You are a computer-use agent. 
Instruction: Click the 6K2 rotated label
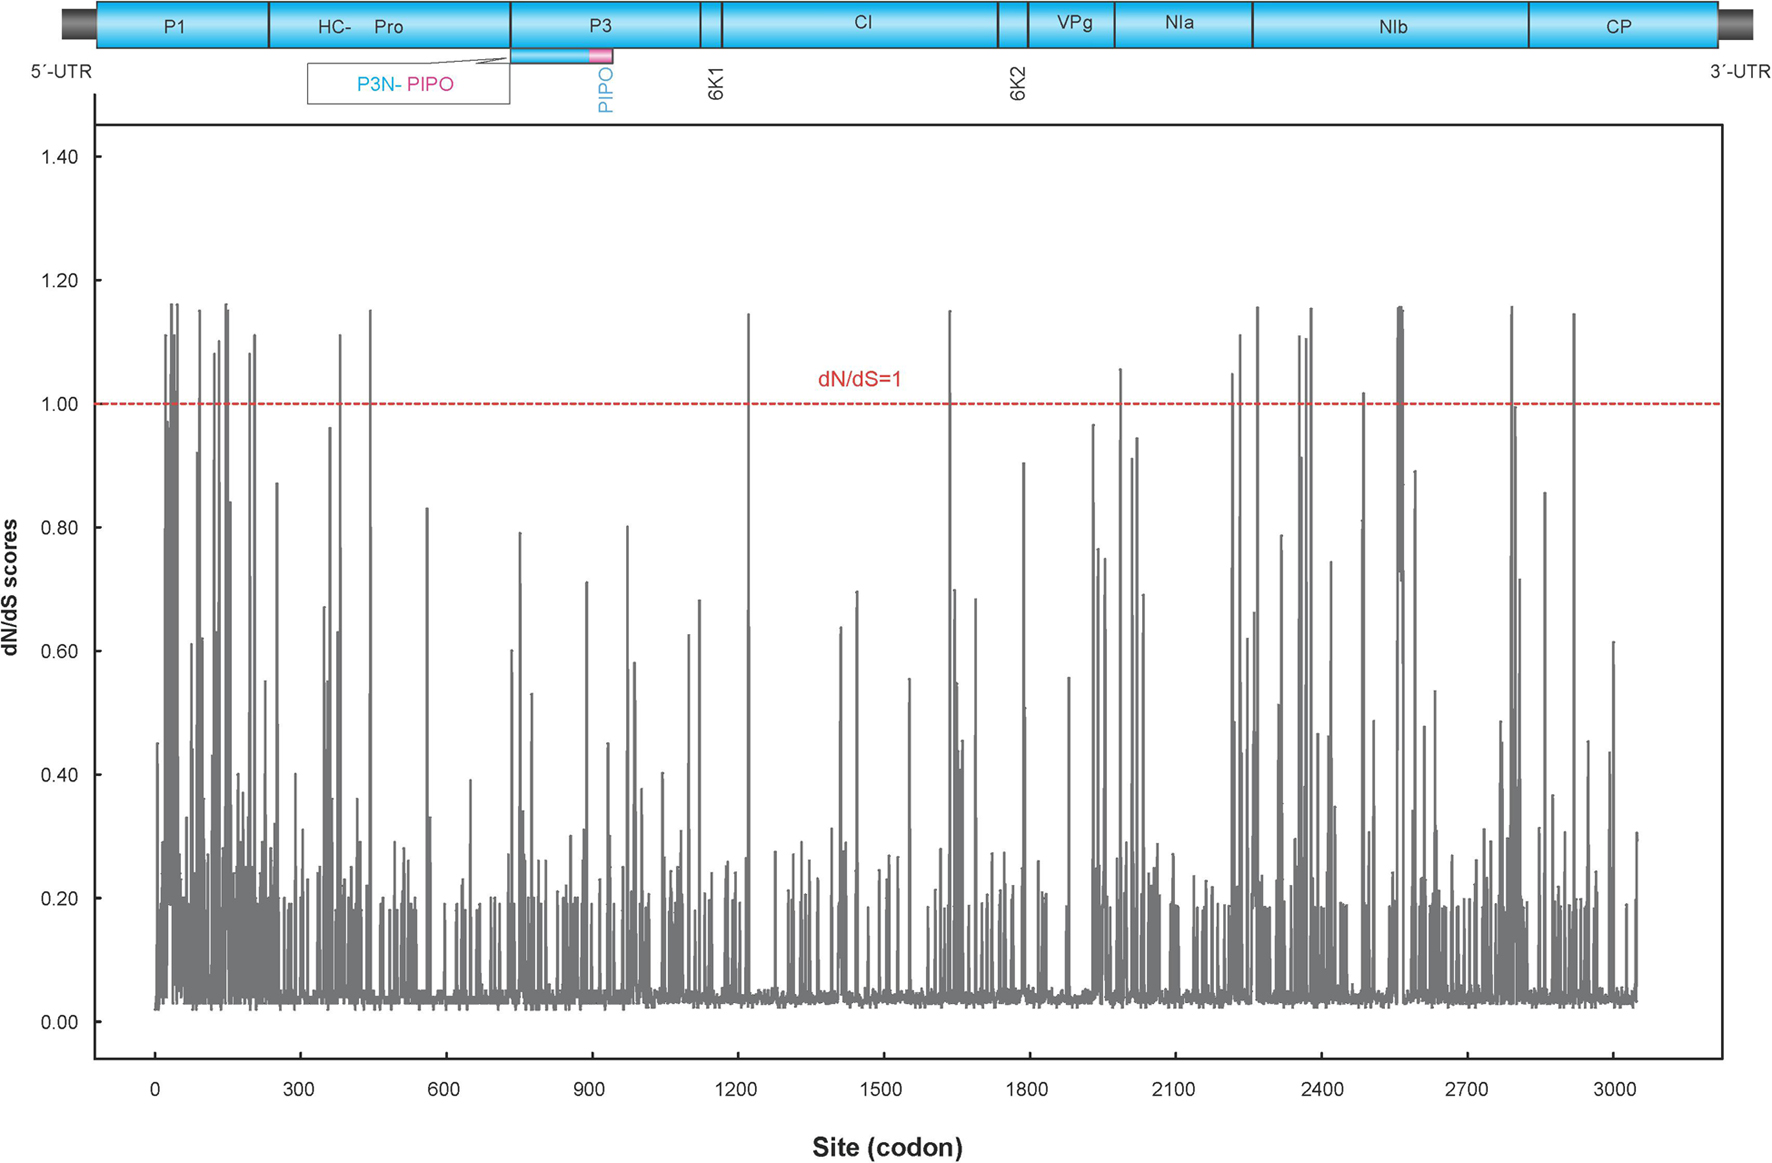(1018, 84)
